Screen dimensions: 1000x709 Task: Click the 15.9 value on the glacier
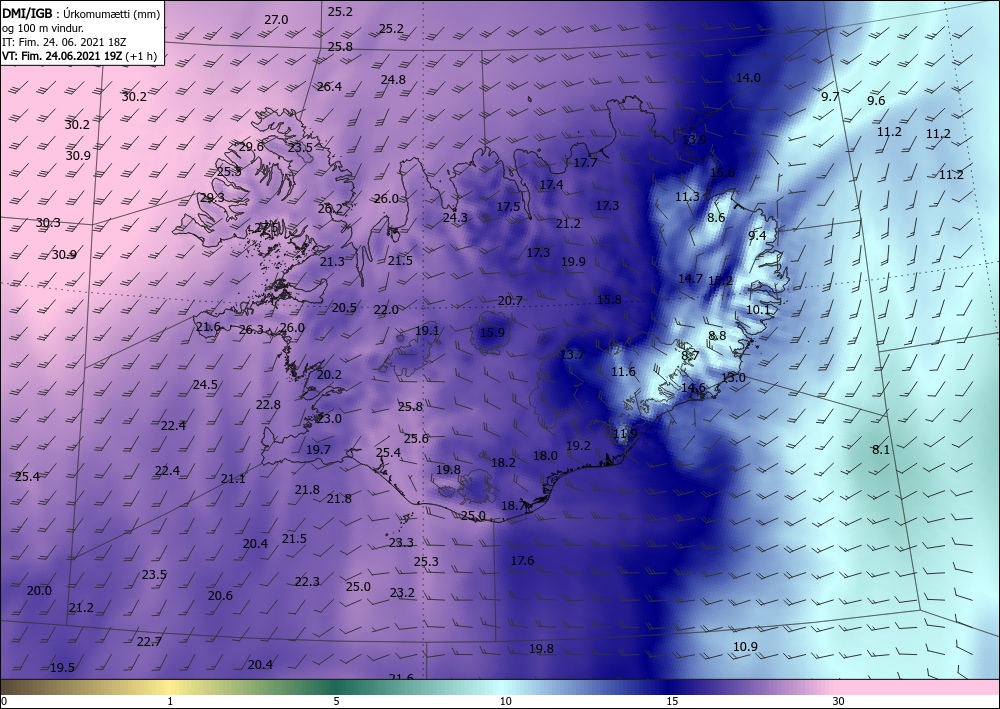pos(492,332)
